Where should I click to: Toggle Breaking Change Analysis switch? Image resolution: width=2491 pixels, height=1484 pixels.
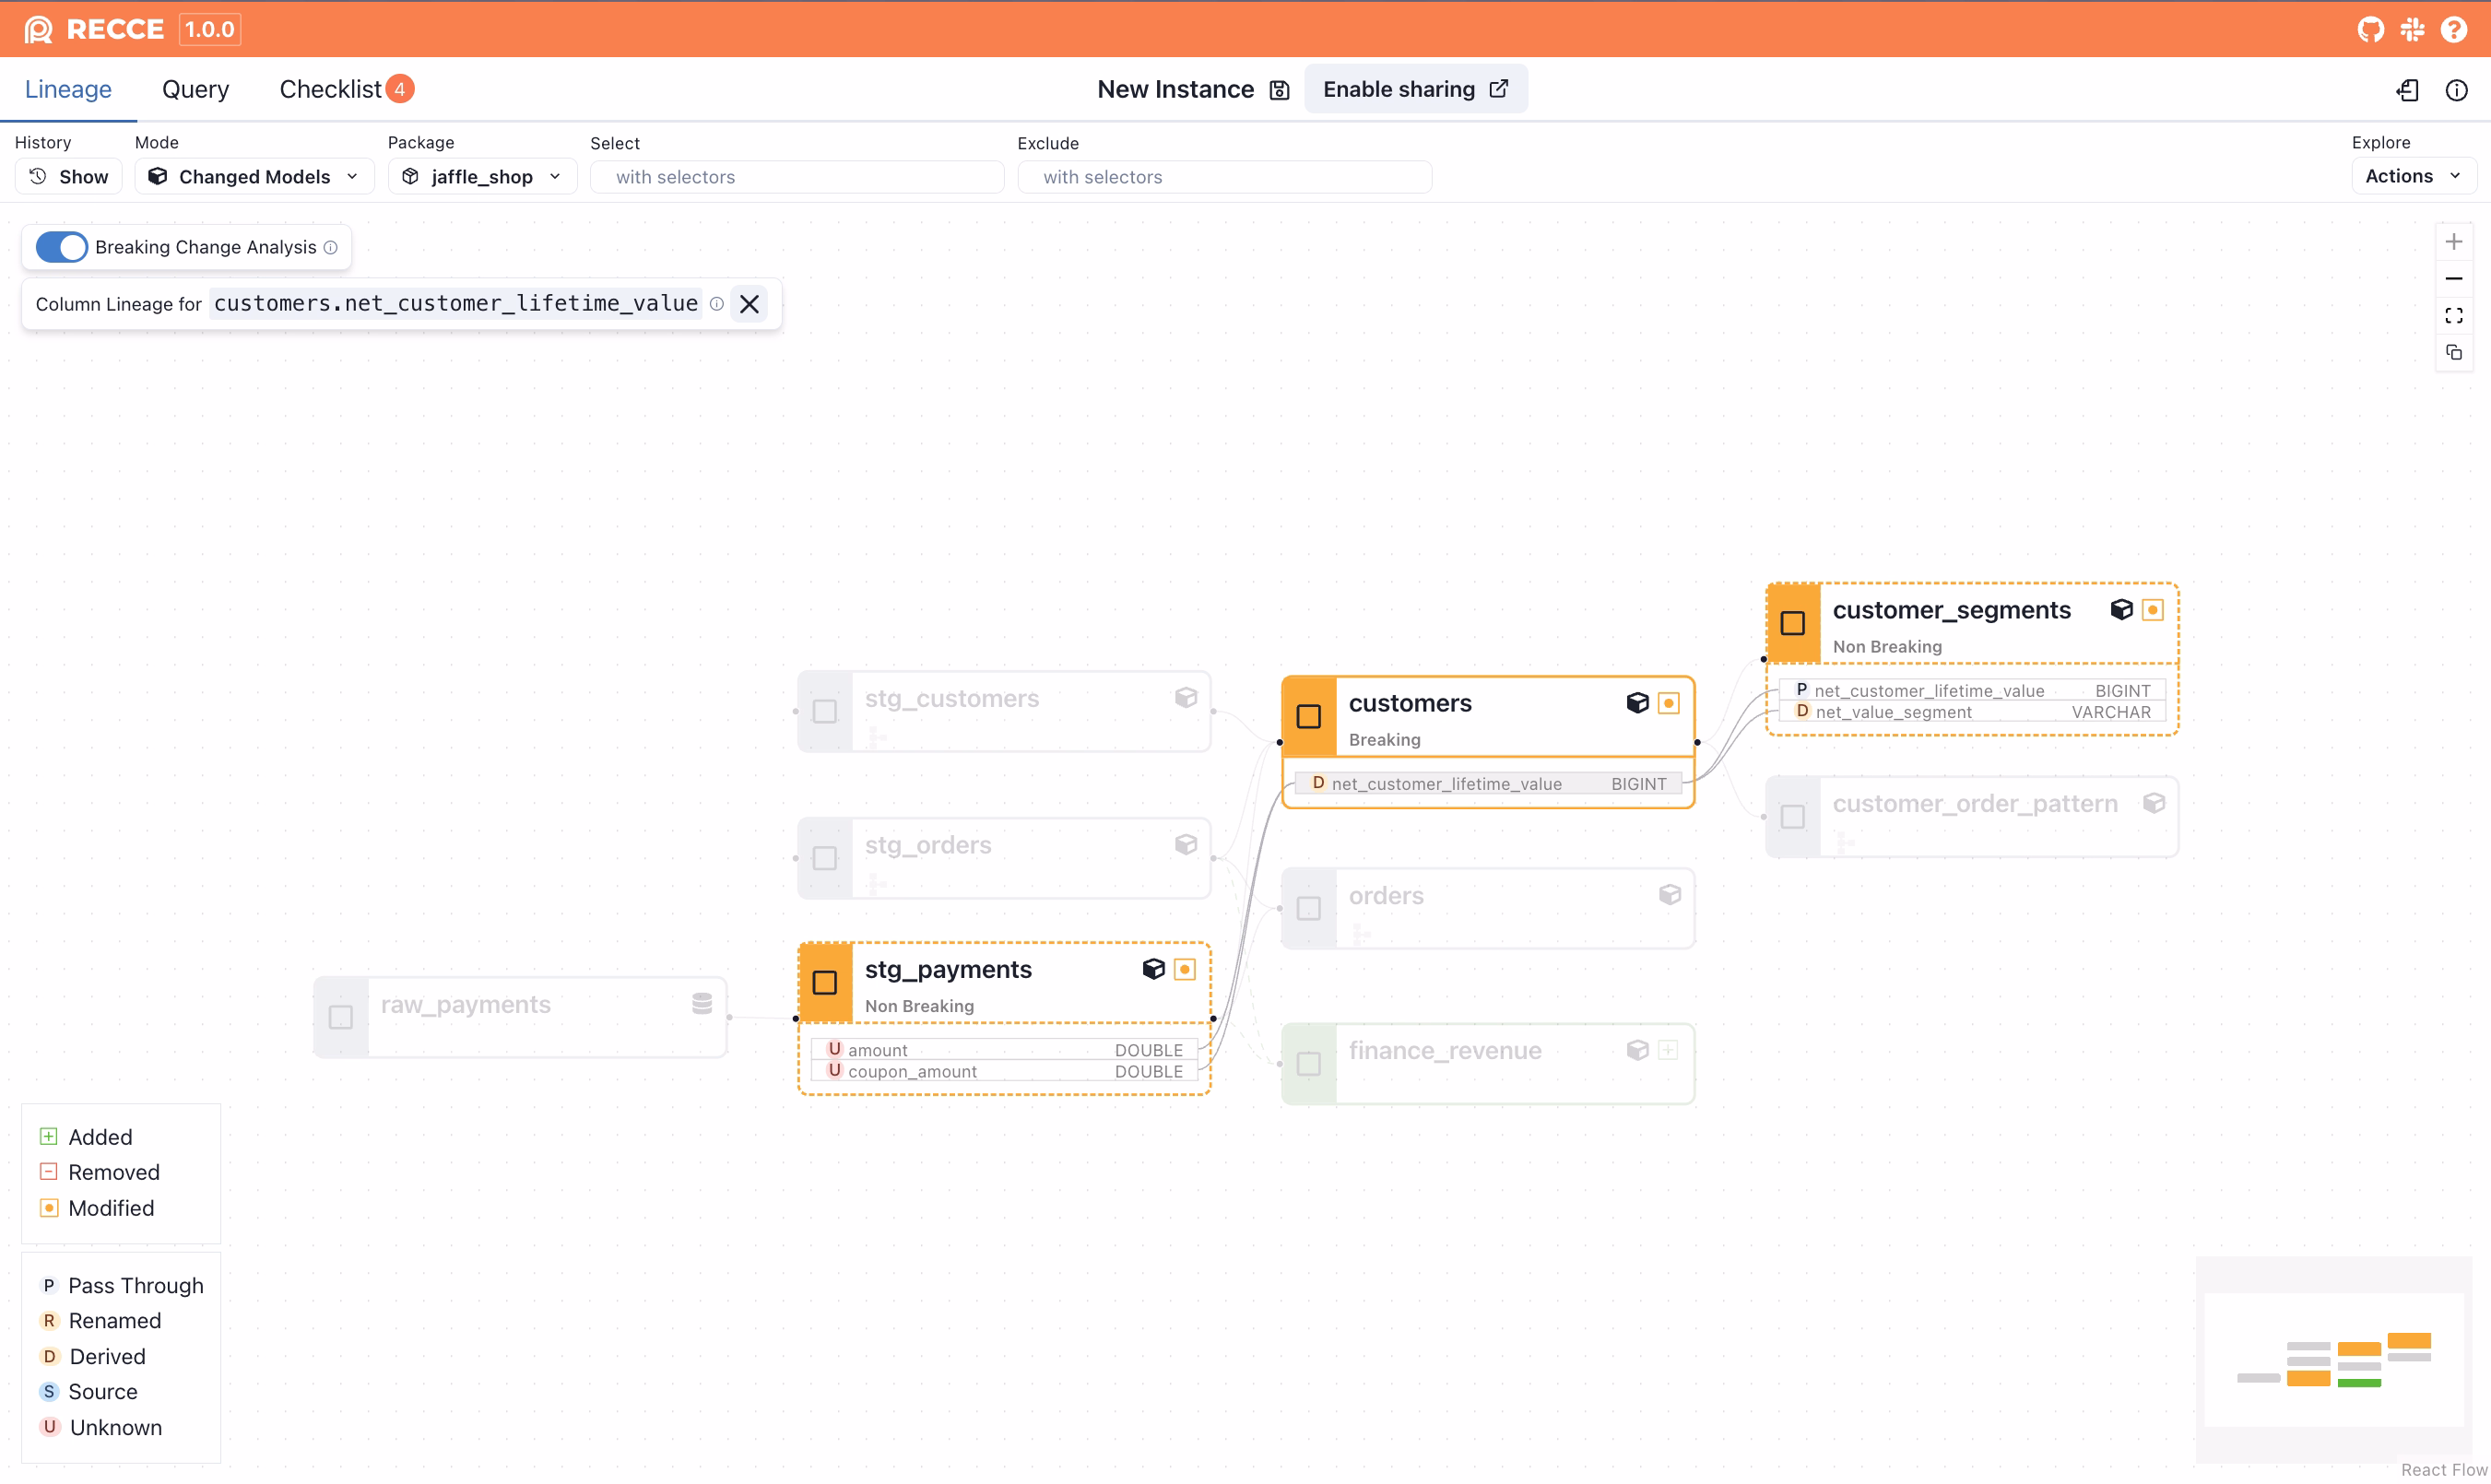[62, 247]
